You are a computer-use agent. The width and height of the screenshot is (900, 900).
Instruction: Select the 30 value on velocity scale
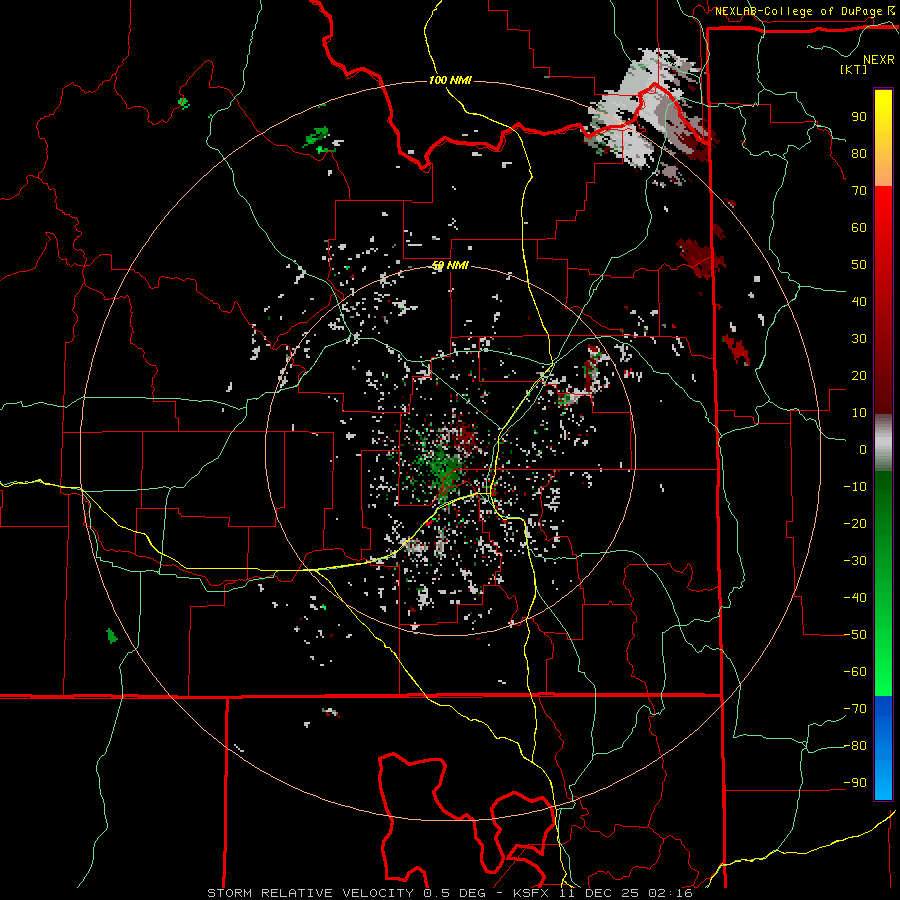pos(859,339)
